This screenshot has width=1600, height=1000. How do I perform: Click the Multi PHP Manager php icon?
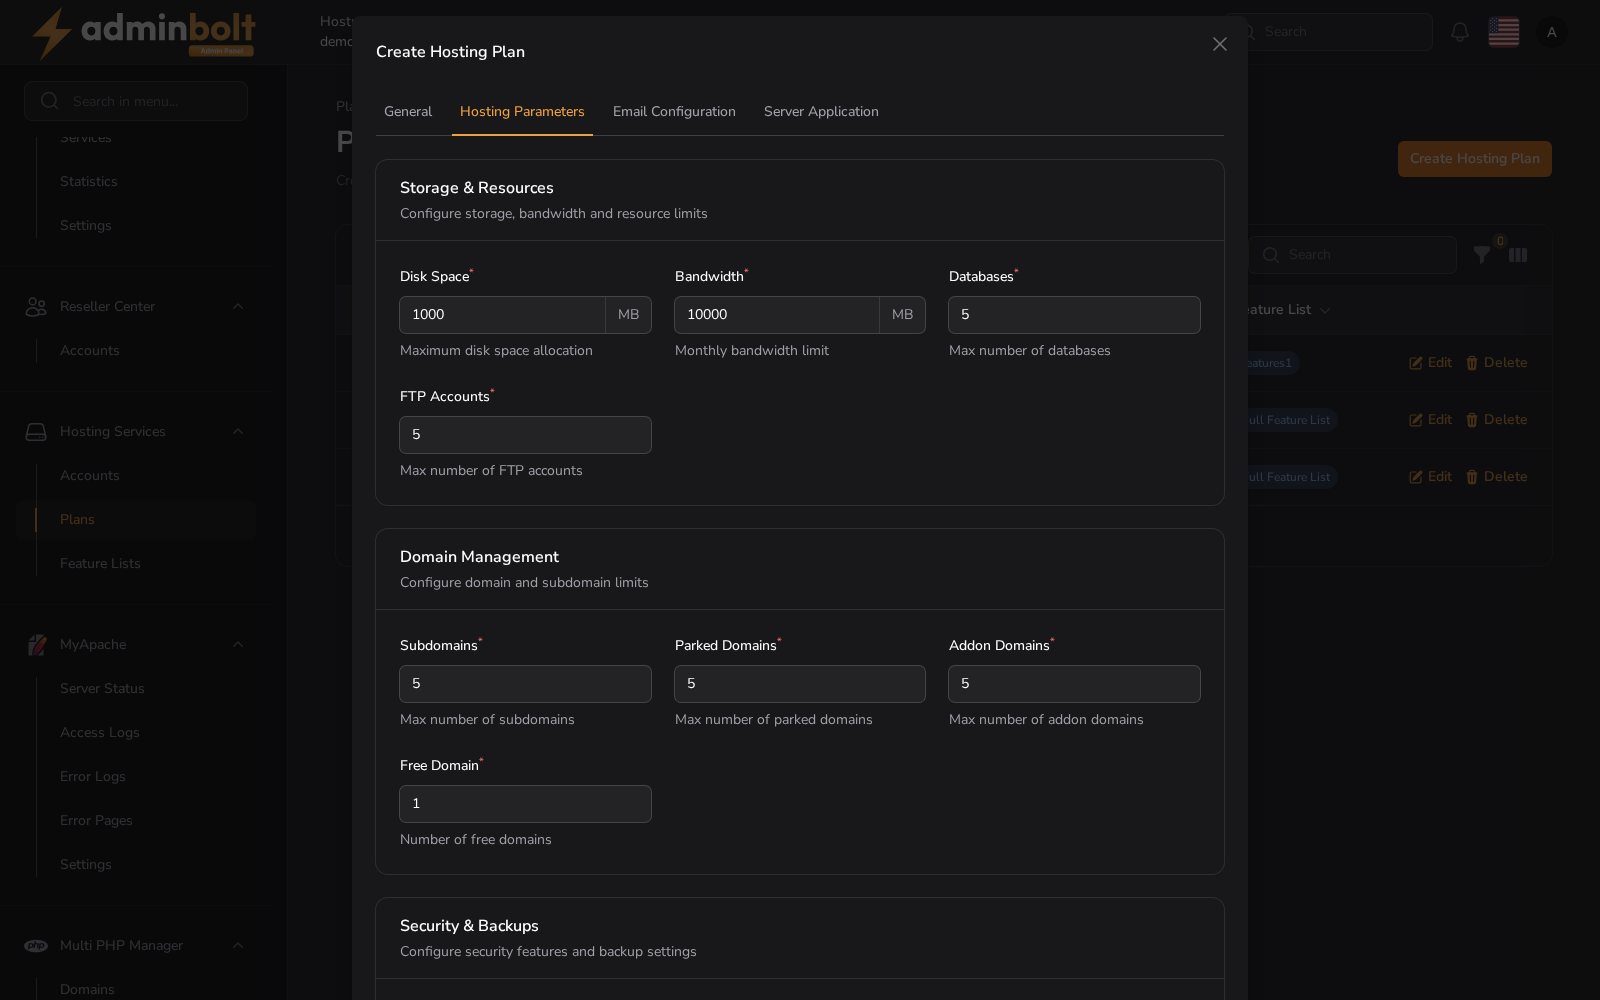[36, 946]
